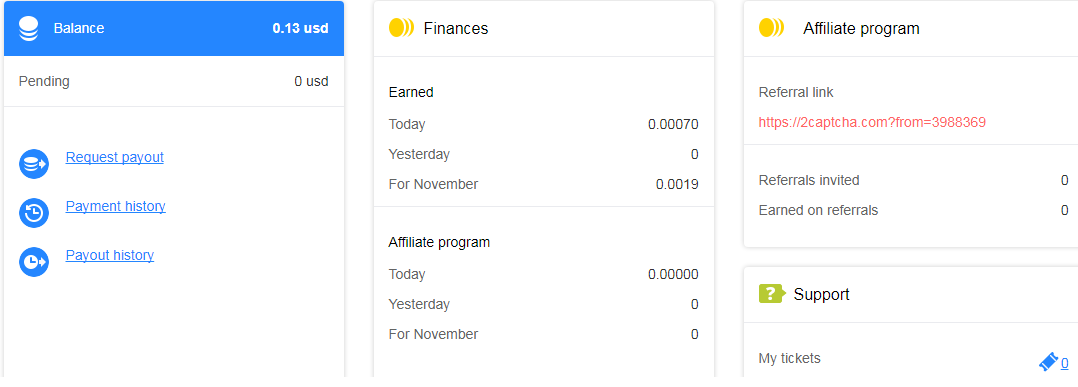Click Today's earned value 0.00070

click(673, 124)
